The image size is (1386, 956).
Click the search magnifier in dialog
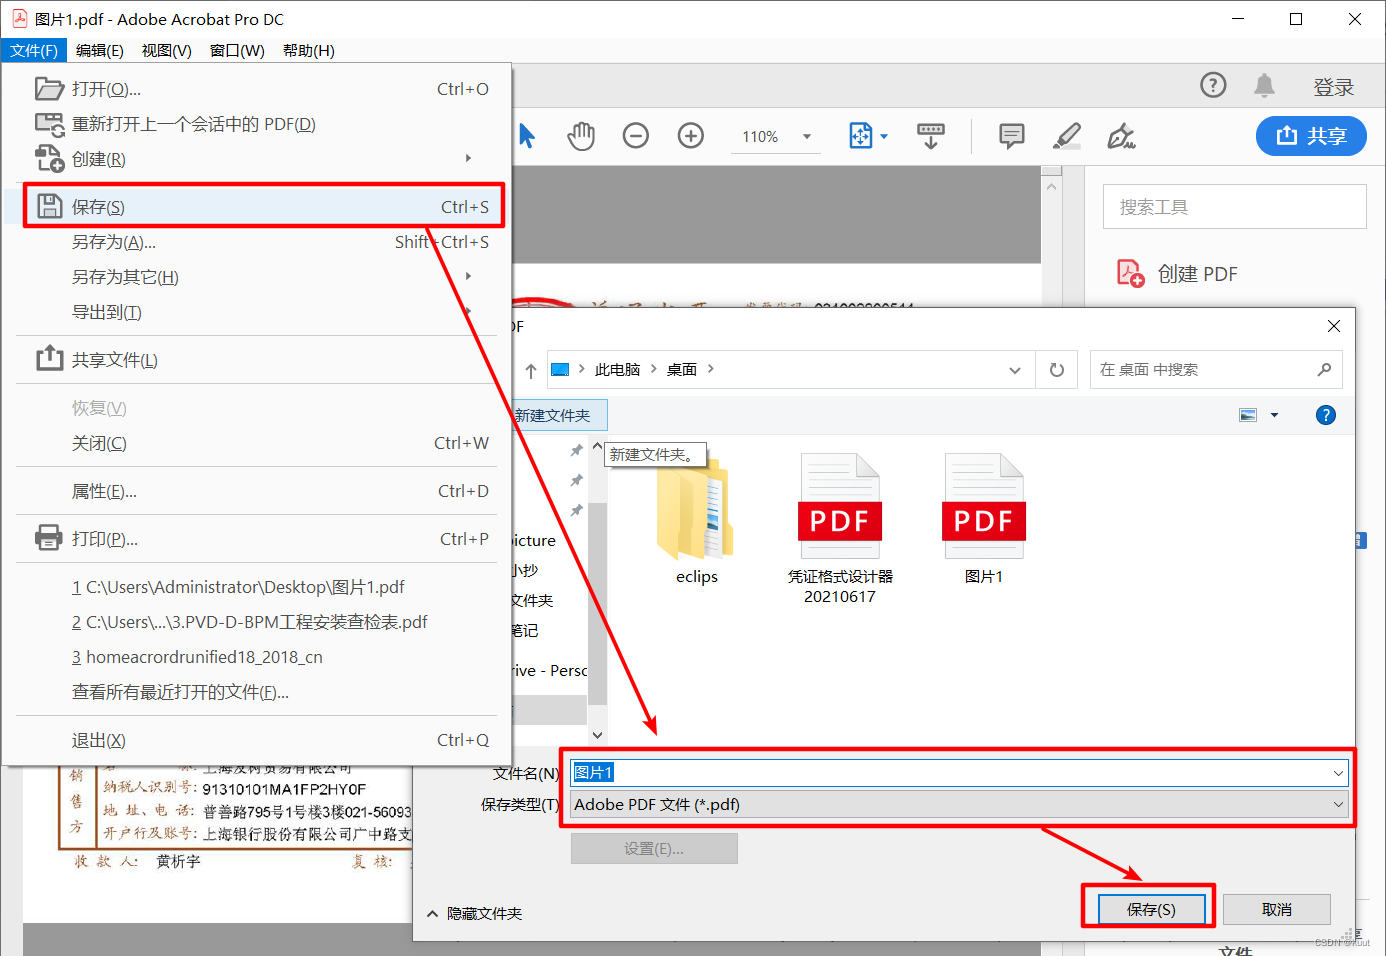coord(1324,370)
